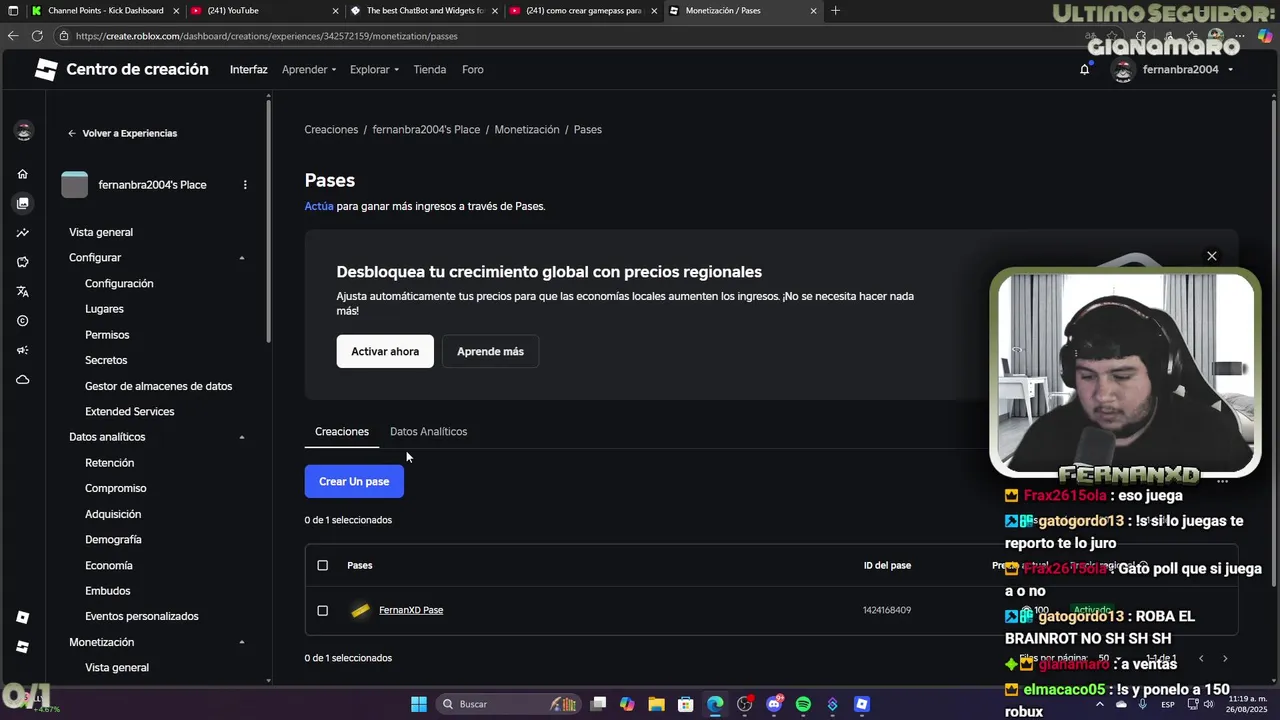Viewport: 1280px width, 720px height.
Task: Open Retención in the sidebar
Action: 109,463
